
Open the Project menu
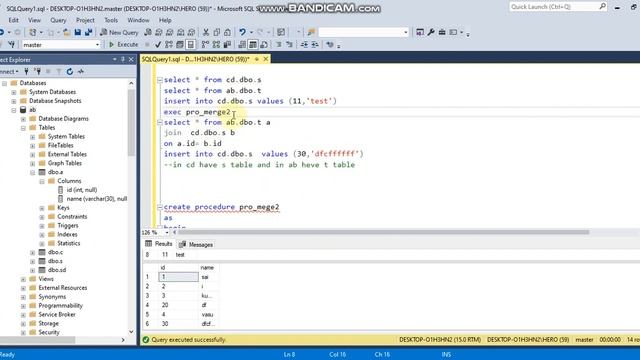85,20
